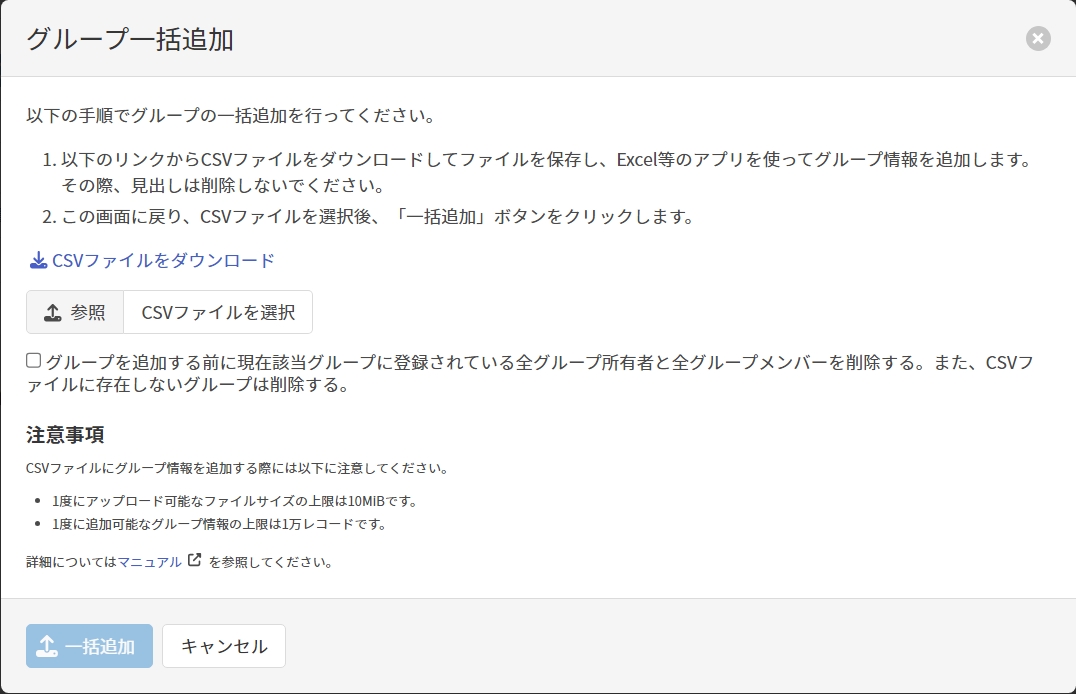Click the 1万レコード limit note
The height and width of the screenshot is (694, 1076).
click(x=219, y=524)
